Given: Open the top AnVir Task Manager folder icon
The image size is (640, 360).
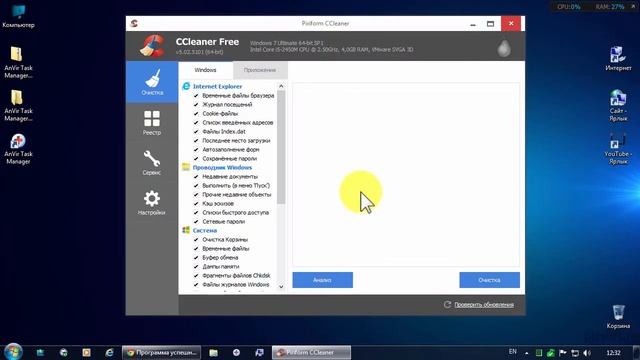Looking at the screenshot, I should click(x=18, y=62).
